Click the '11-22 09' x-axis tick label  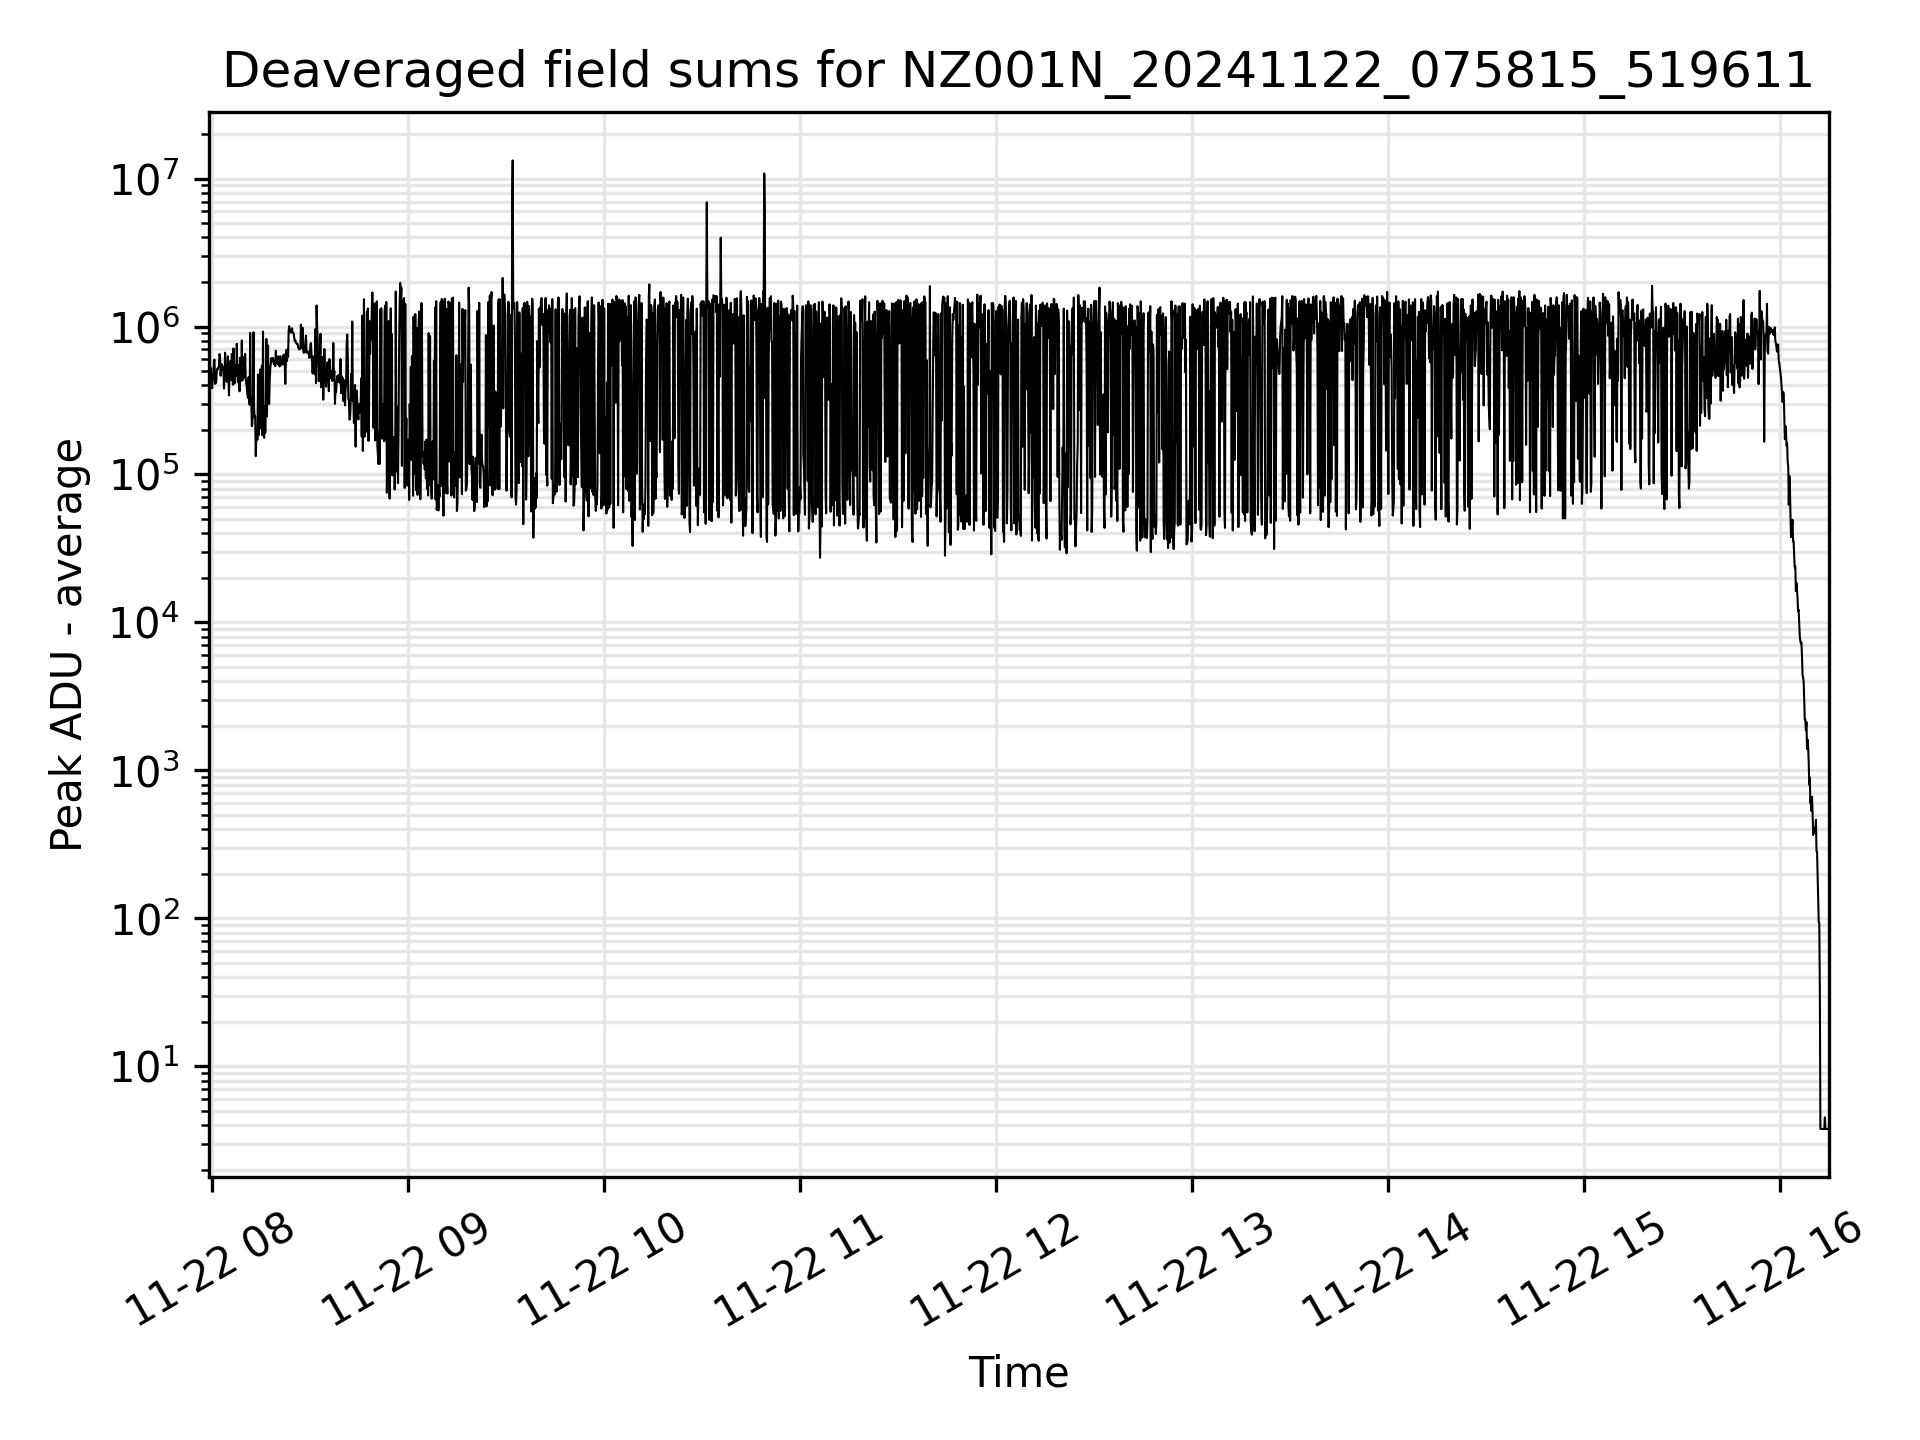tap(408, 1270)
